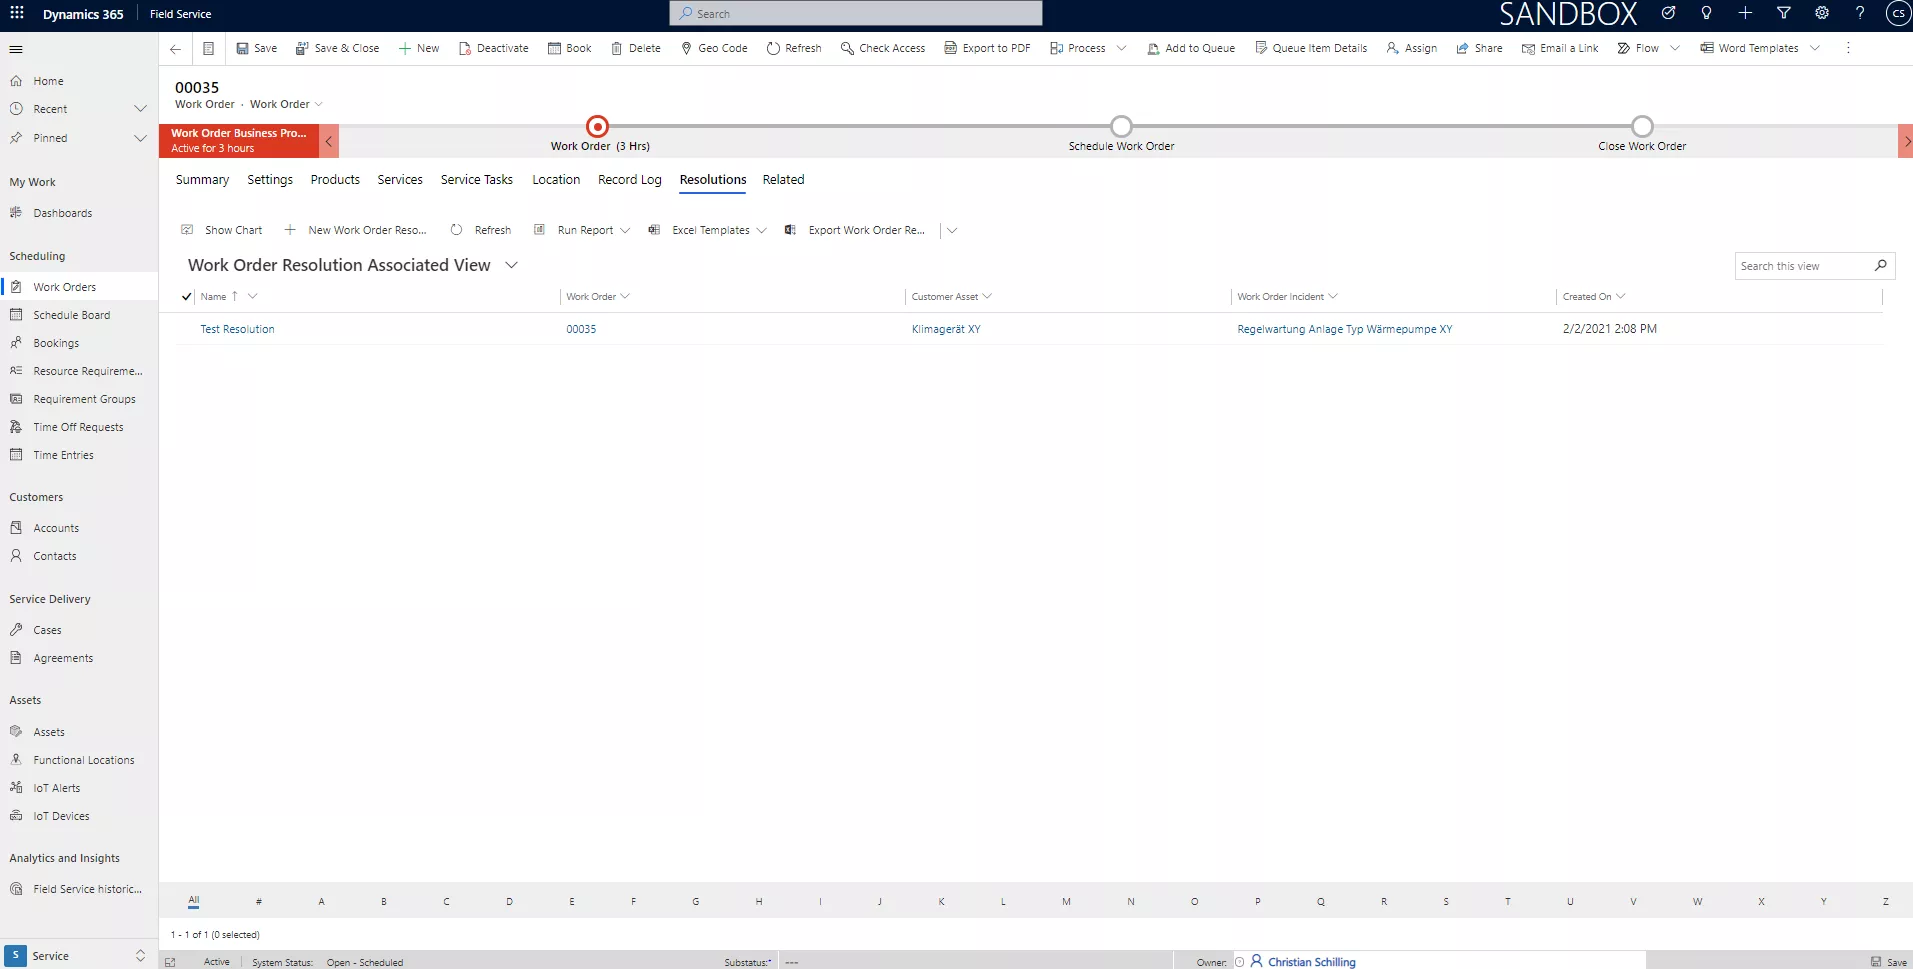Collapse the hamburger navigation menu
Viewport: 1913px width, 969px height.
coord(16,49)
